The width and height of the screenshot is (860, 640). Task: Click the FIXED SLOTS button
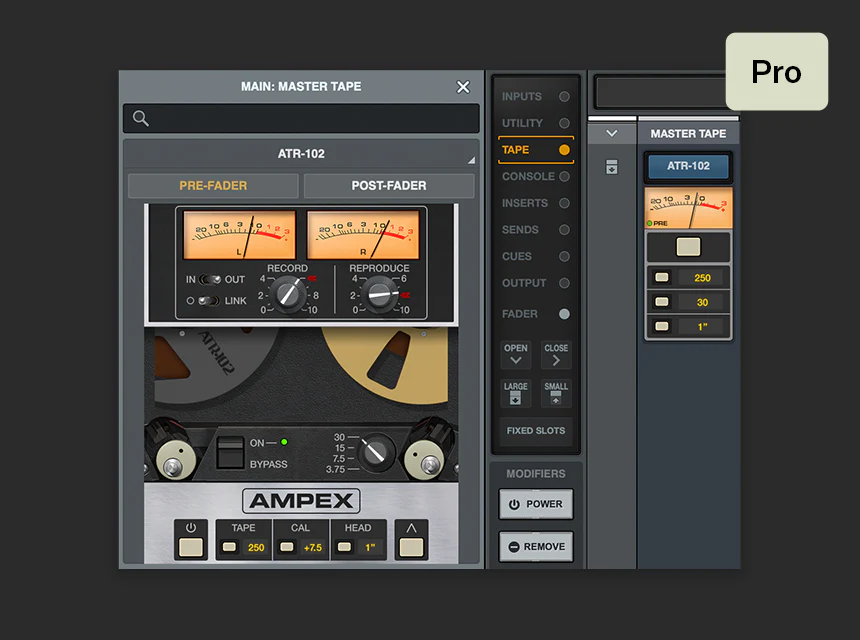tap(536, 431)
